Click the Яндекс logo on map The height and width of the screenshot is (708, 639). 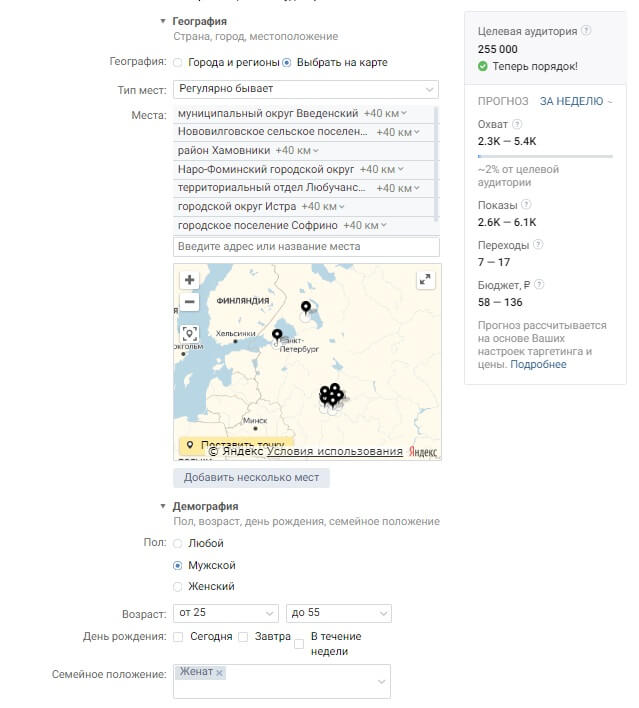point(423,452)
